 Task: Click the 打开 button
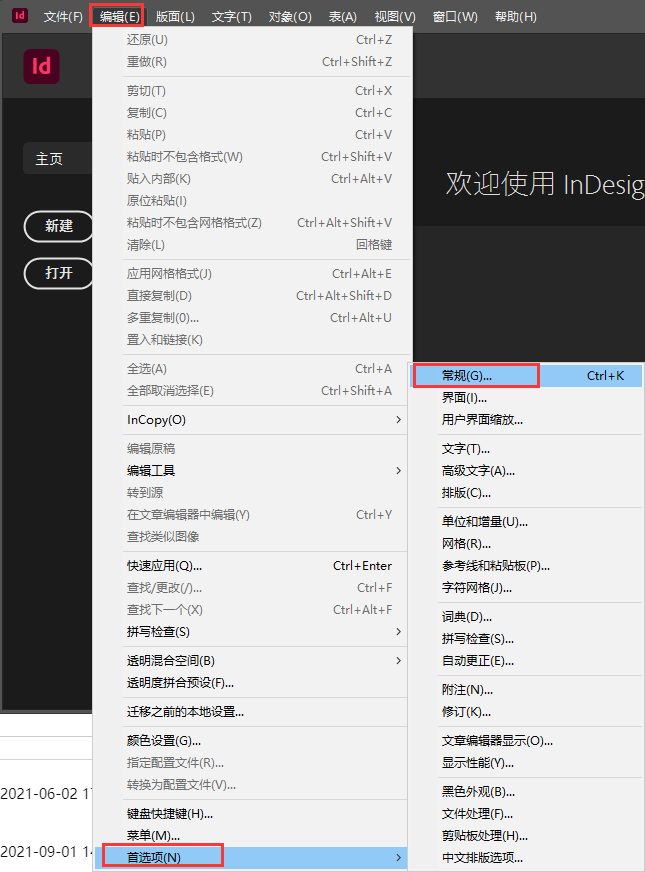pos(59,273)
